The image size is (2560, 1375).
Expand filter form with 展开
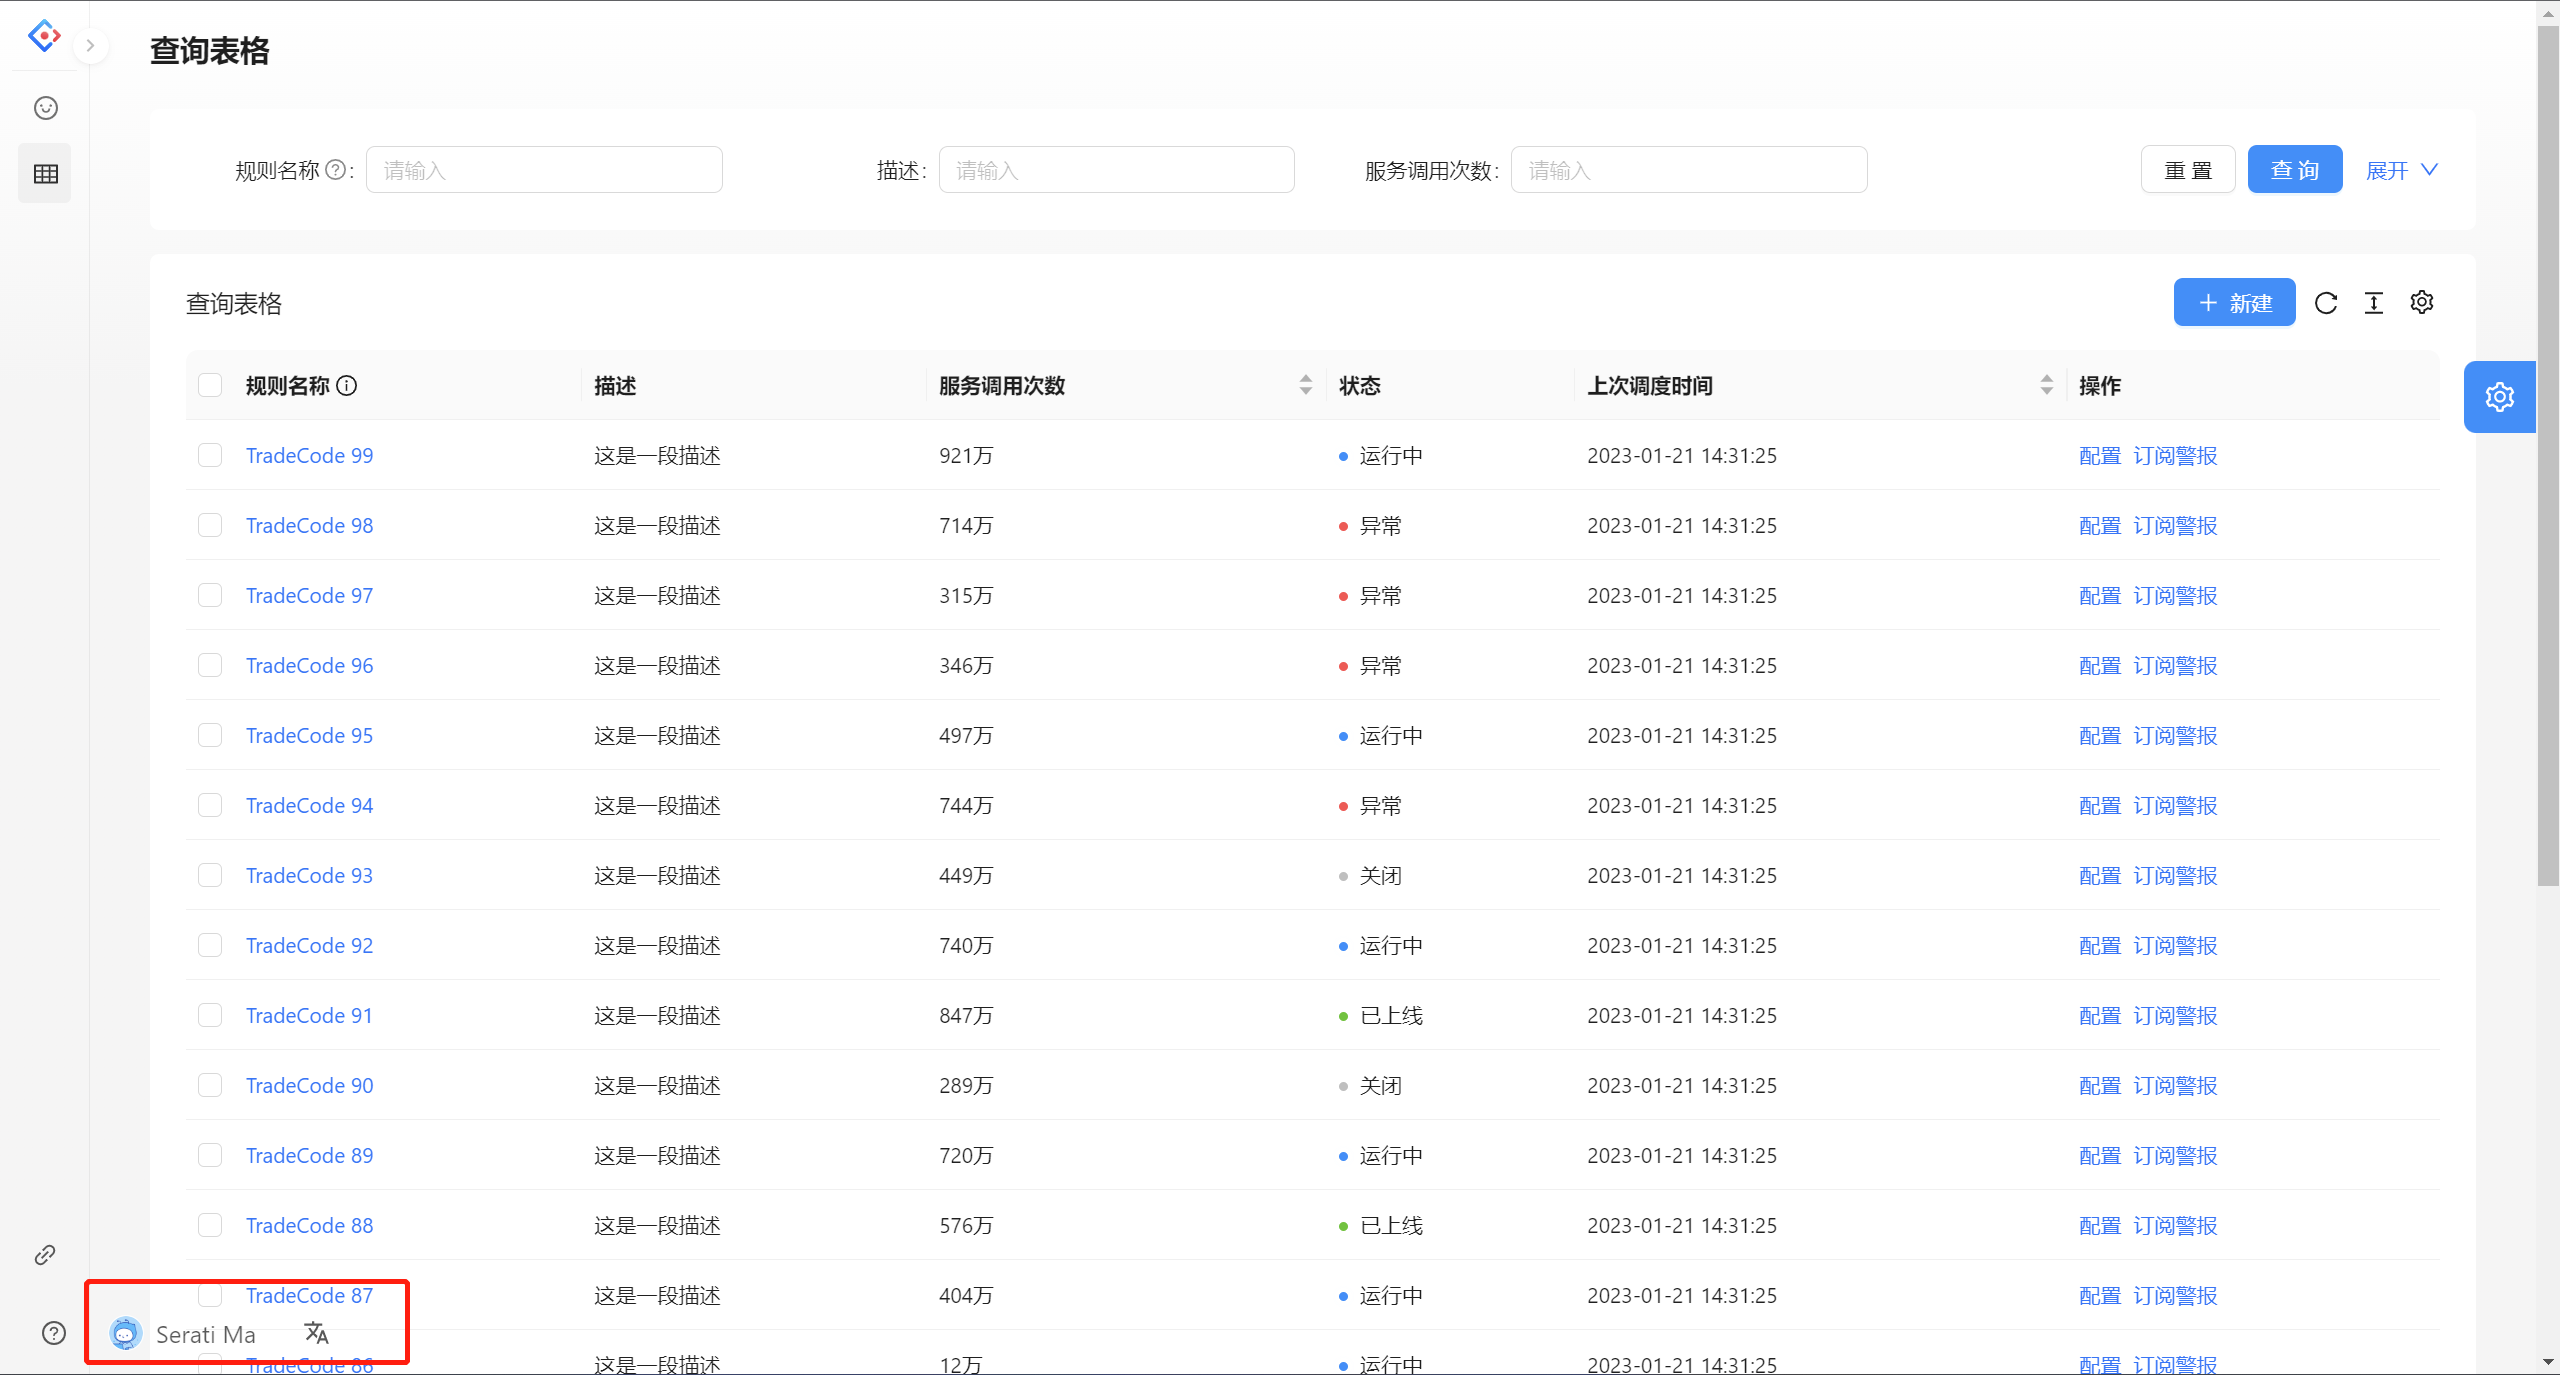(x=2402, y=170)
